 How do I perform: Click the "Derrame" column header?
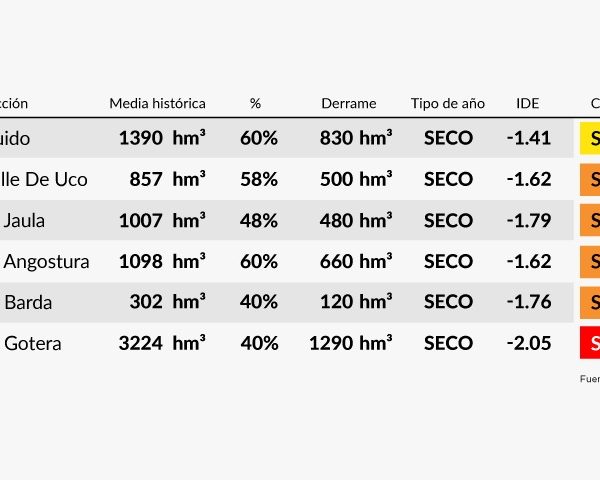(x=349, y=103)
